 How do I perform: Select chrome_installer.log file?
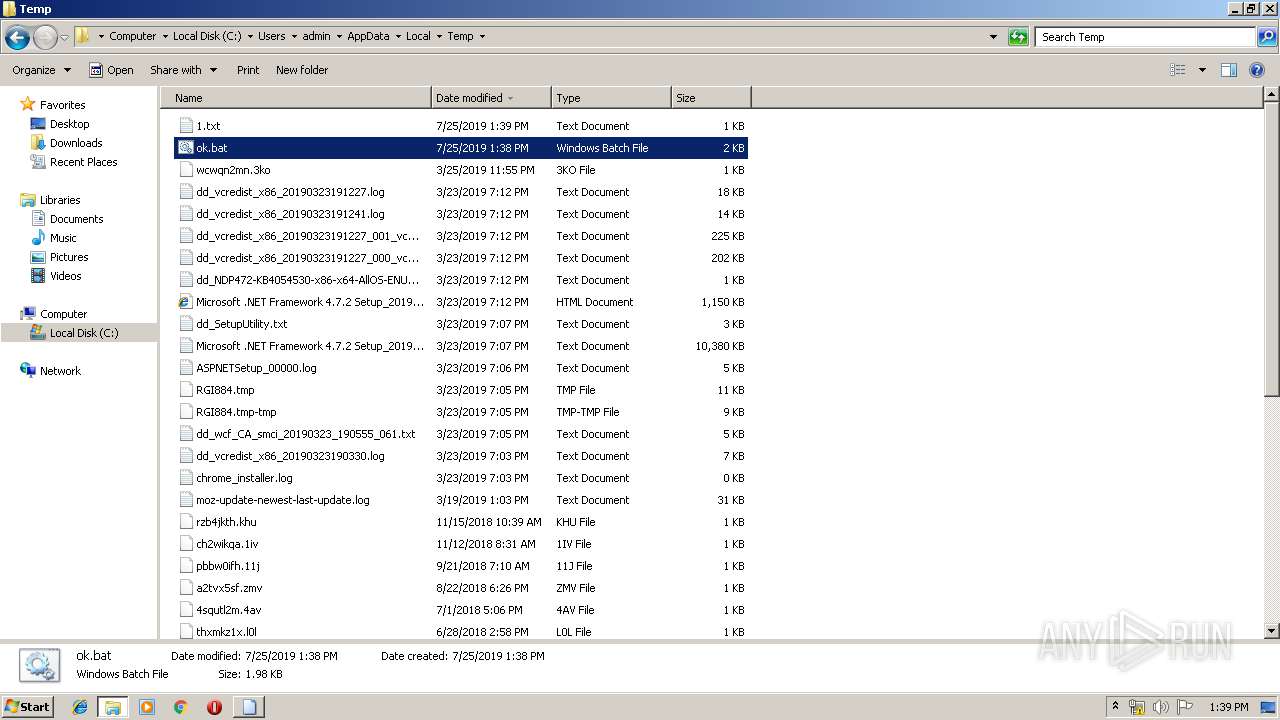click(461, 478)
